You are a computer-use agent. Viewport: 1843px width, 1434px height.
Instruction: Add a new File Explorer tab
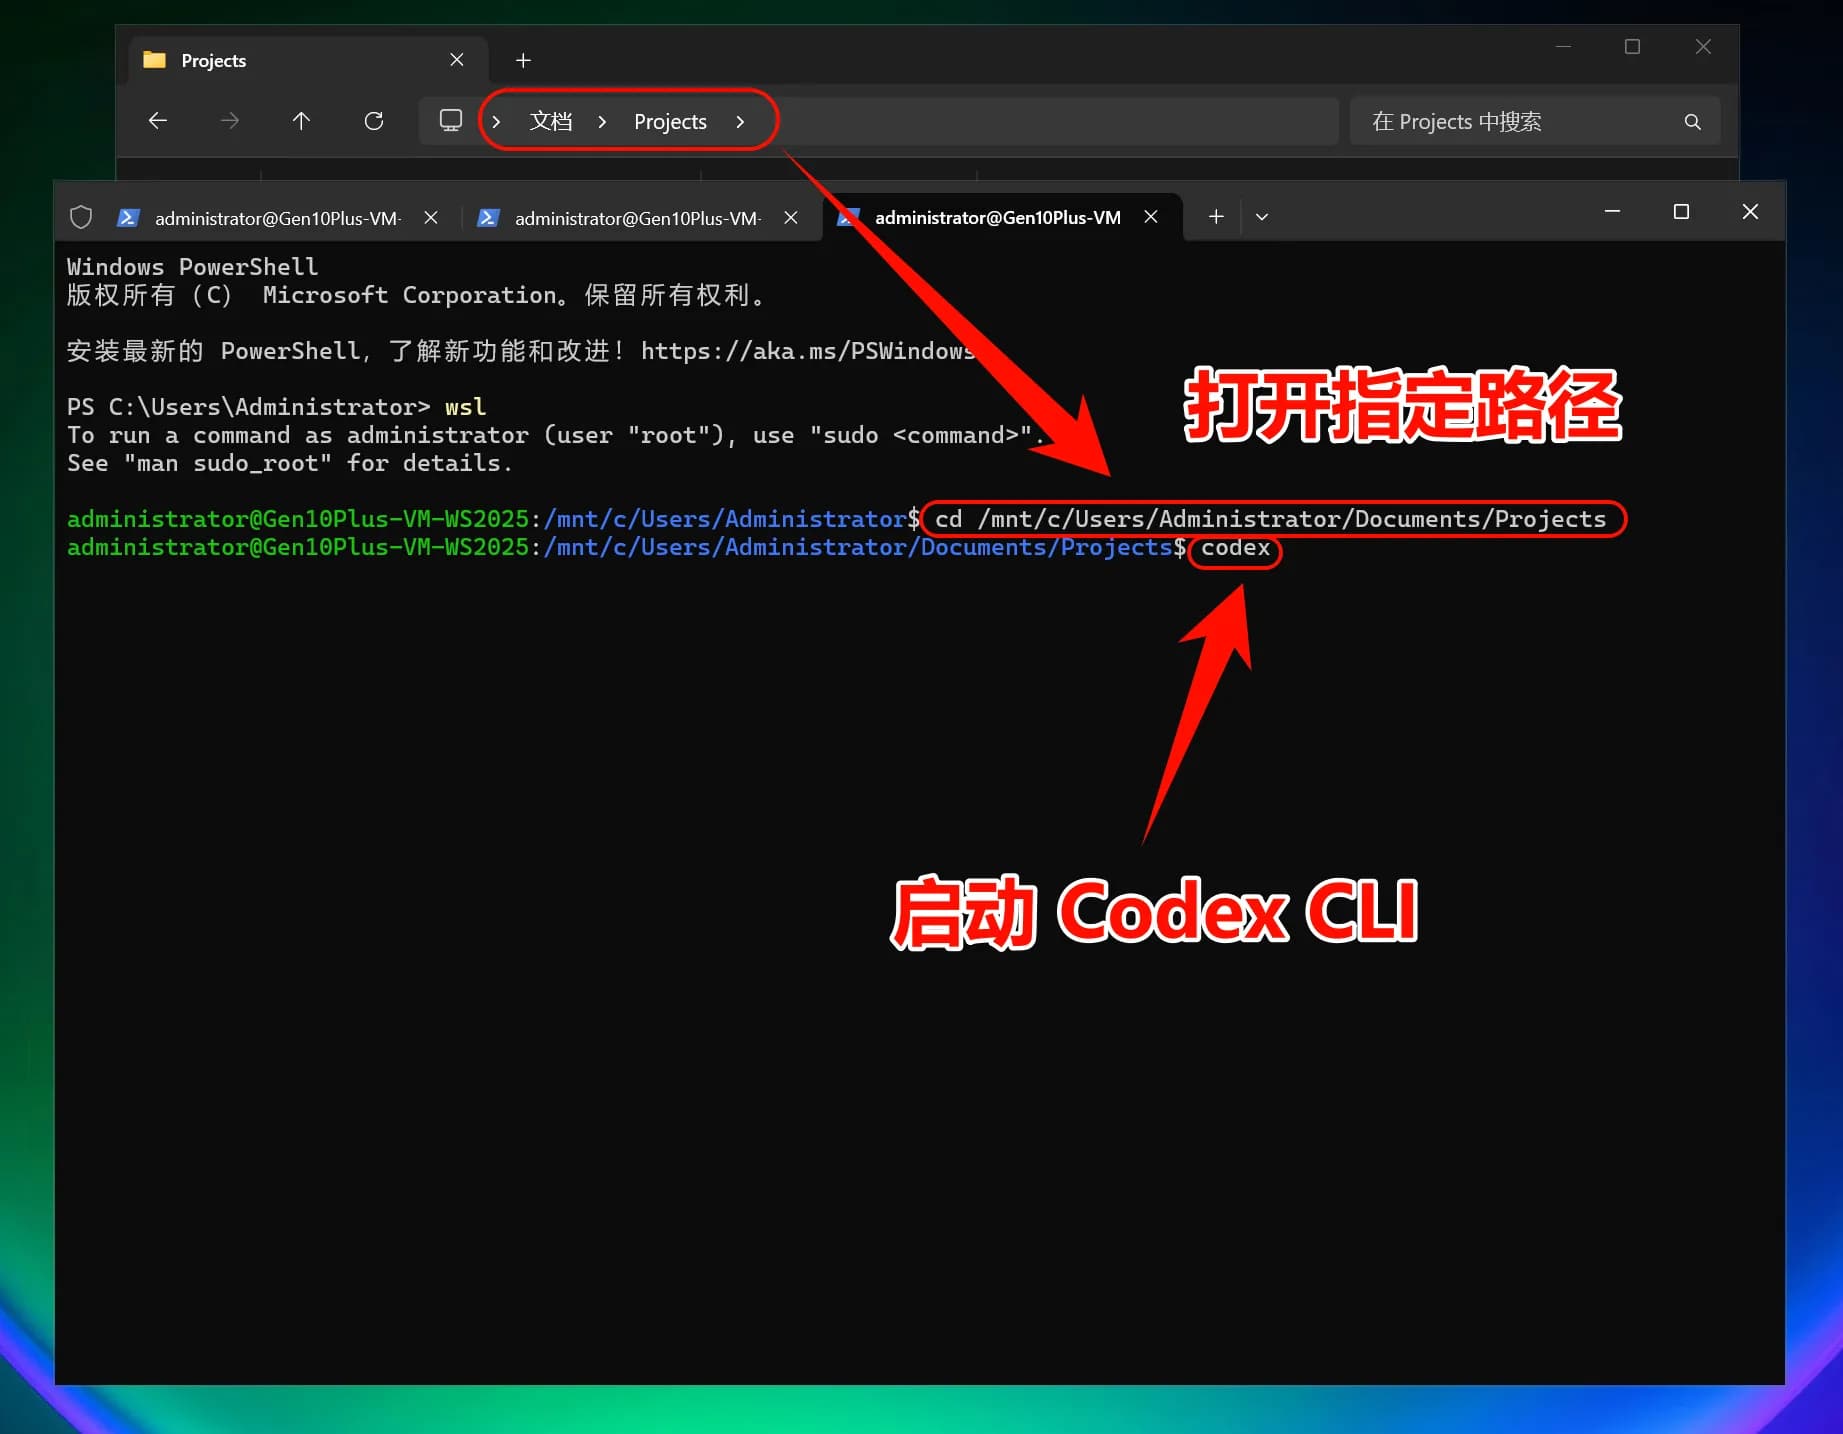[523, 60]
